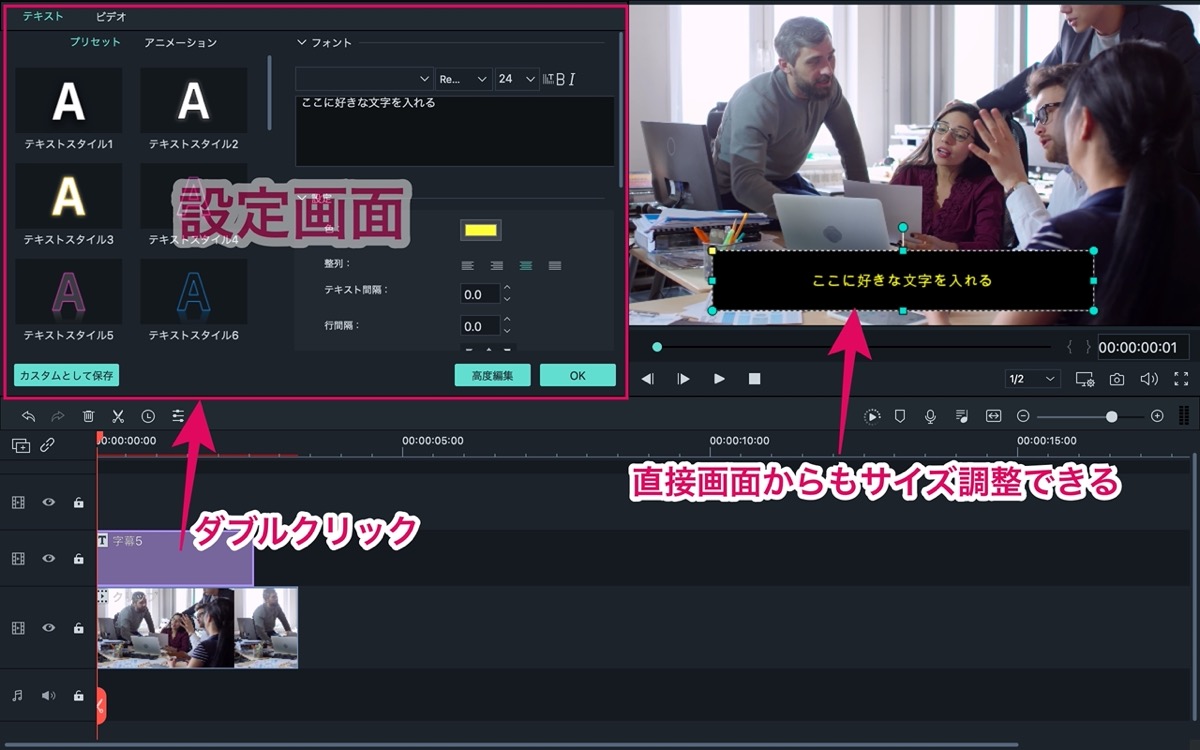1200x750 pixels.
Task: Zoom out timeline with the minus icon
Action: (x=1023, y=416)
